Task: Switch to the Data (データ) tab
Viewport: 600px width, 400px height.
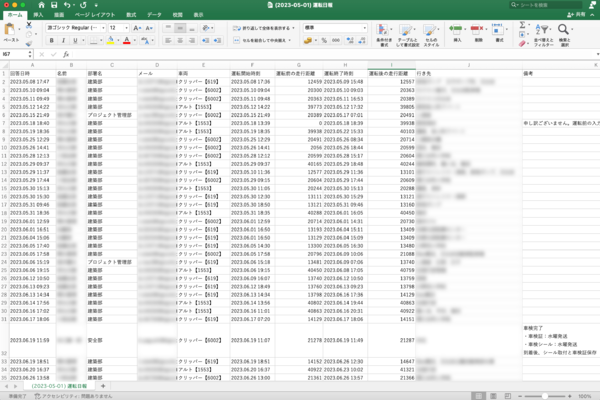Action: [x=154, y=15]
